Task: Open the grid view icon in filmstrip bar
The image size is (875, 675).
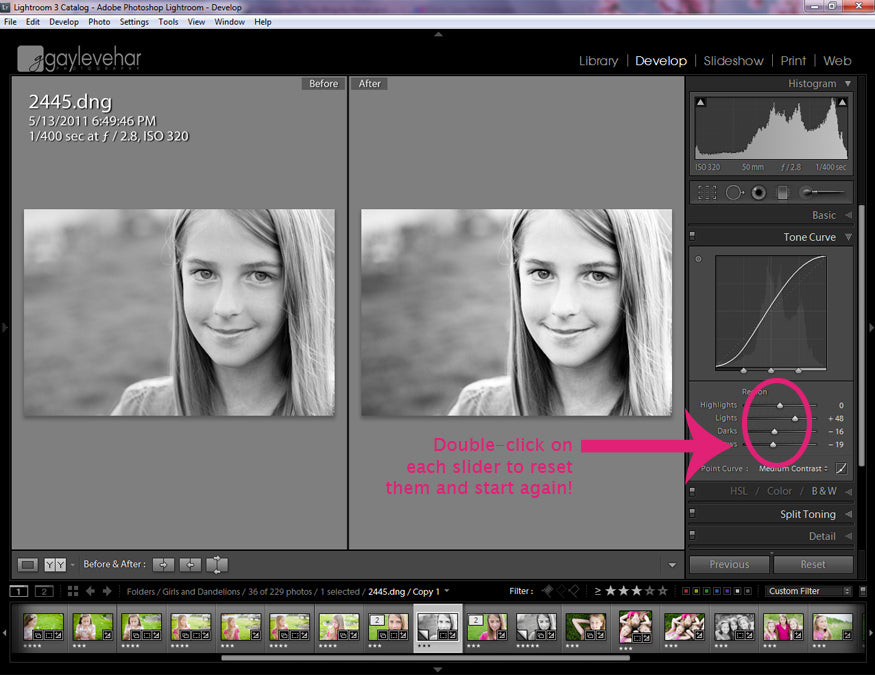Action: (x=73, y=591)
